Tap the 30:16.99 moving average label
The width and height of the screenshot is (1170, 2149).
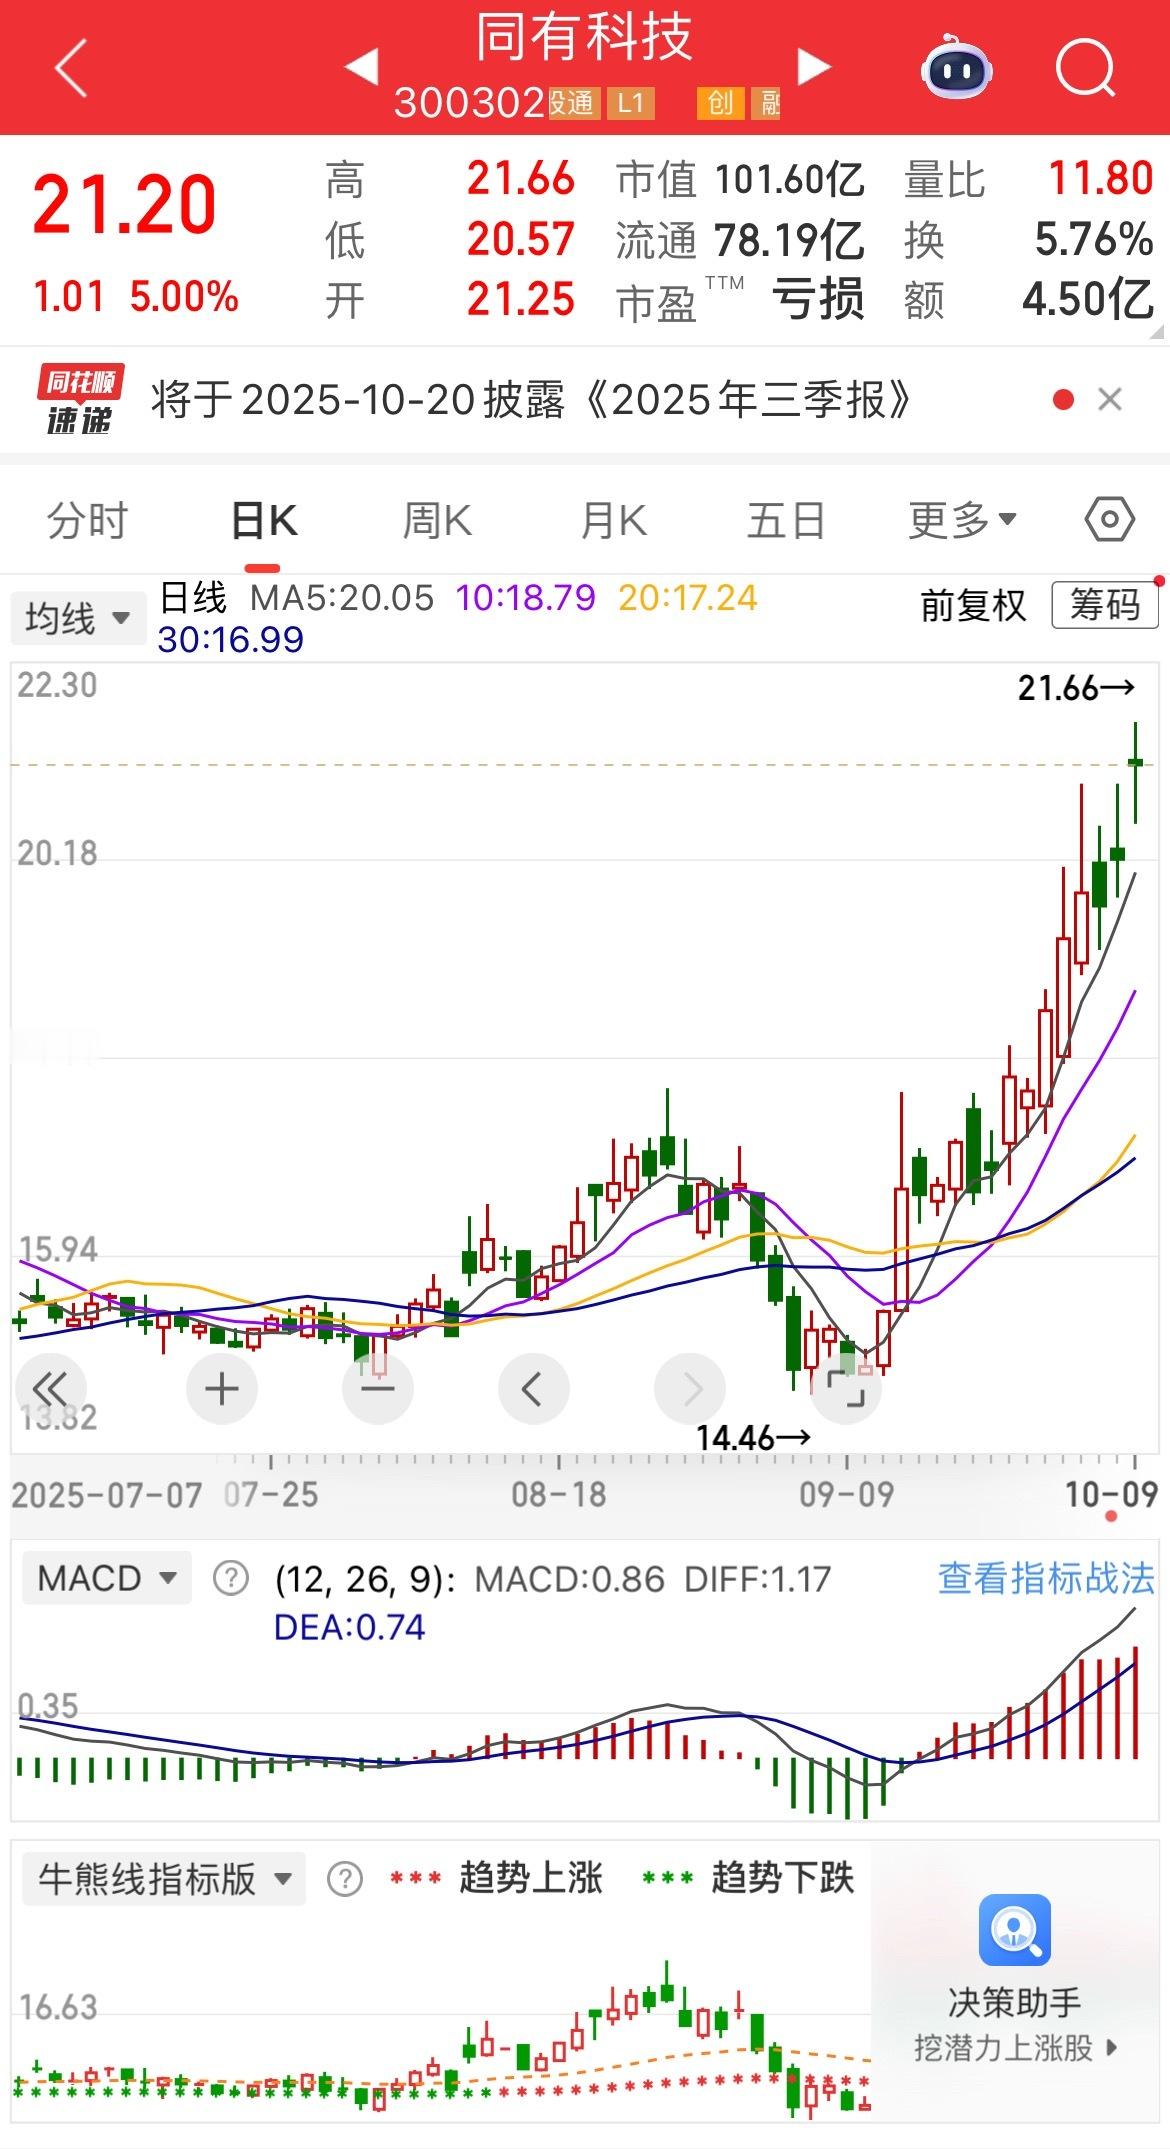[231, 640]
